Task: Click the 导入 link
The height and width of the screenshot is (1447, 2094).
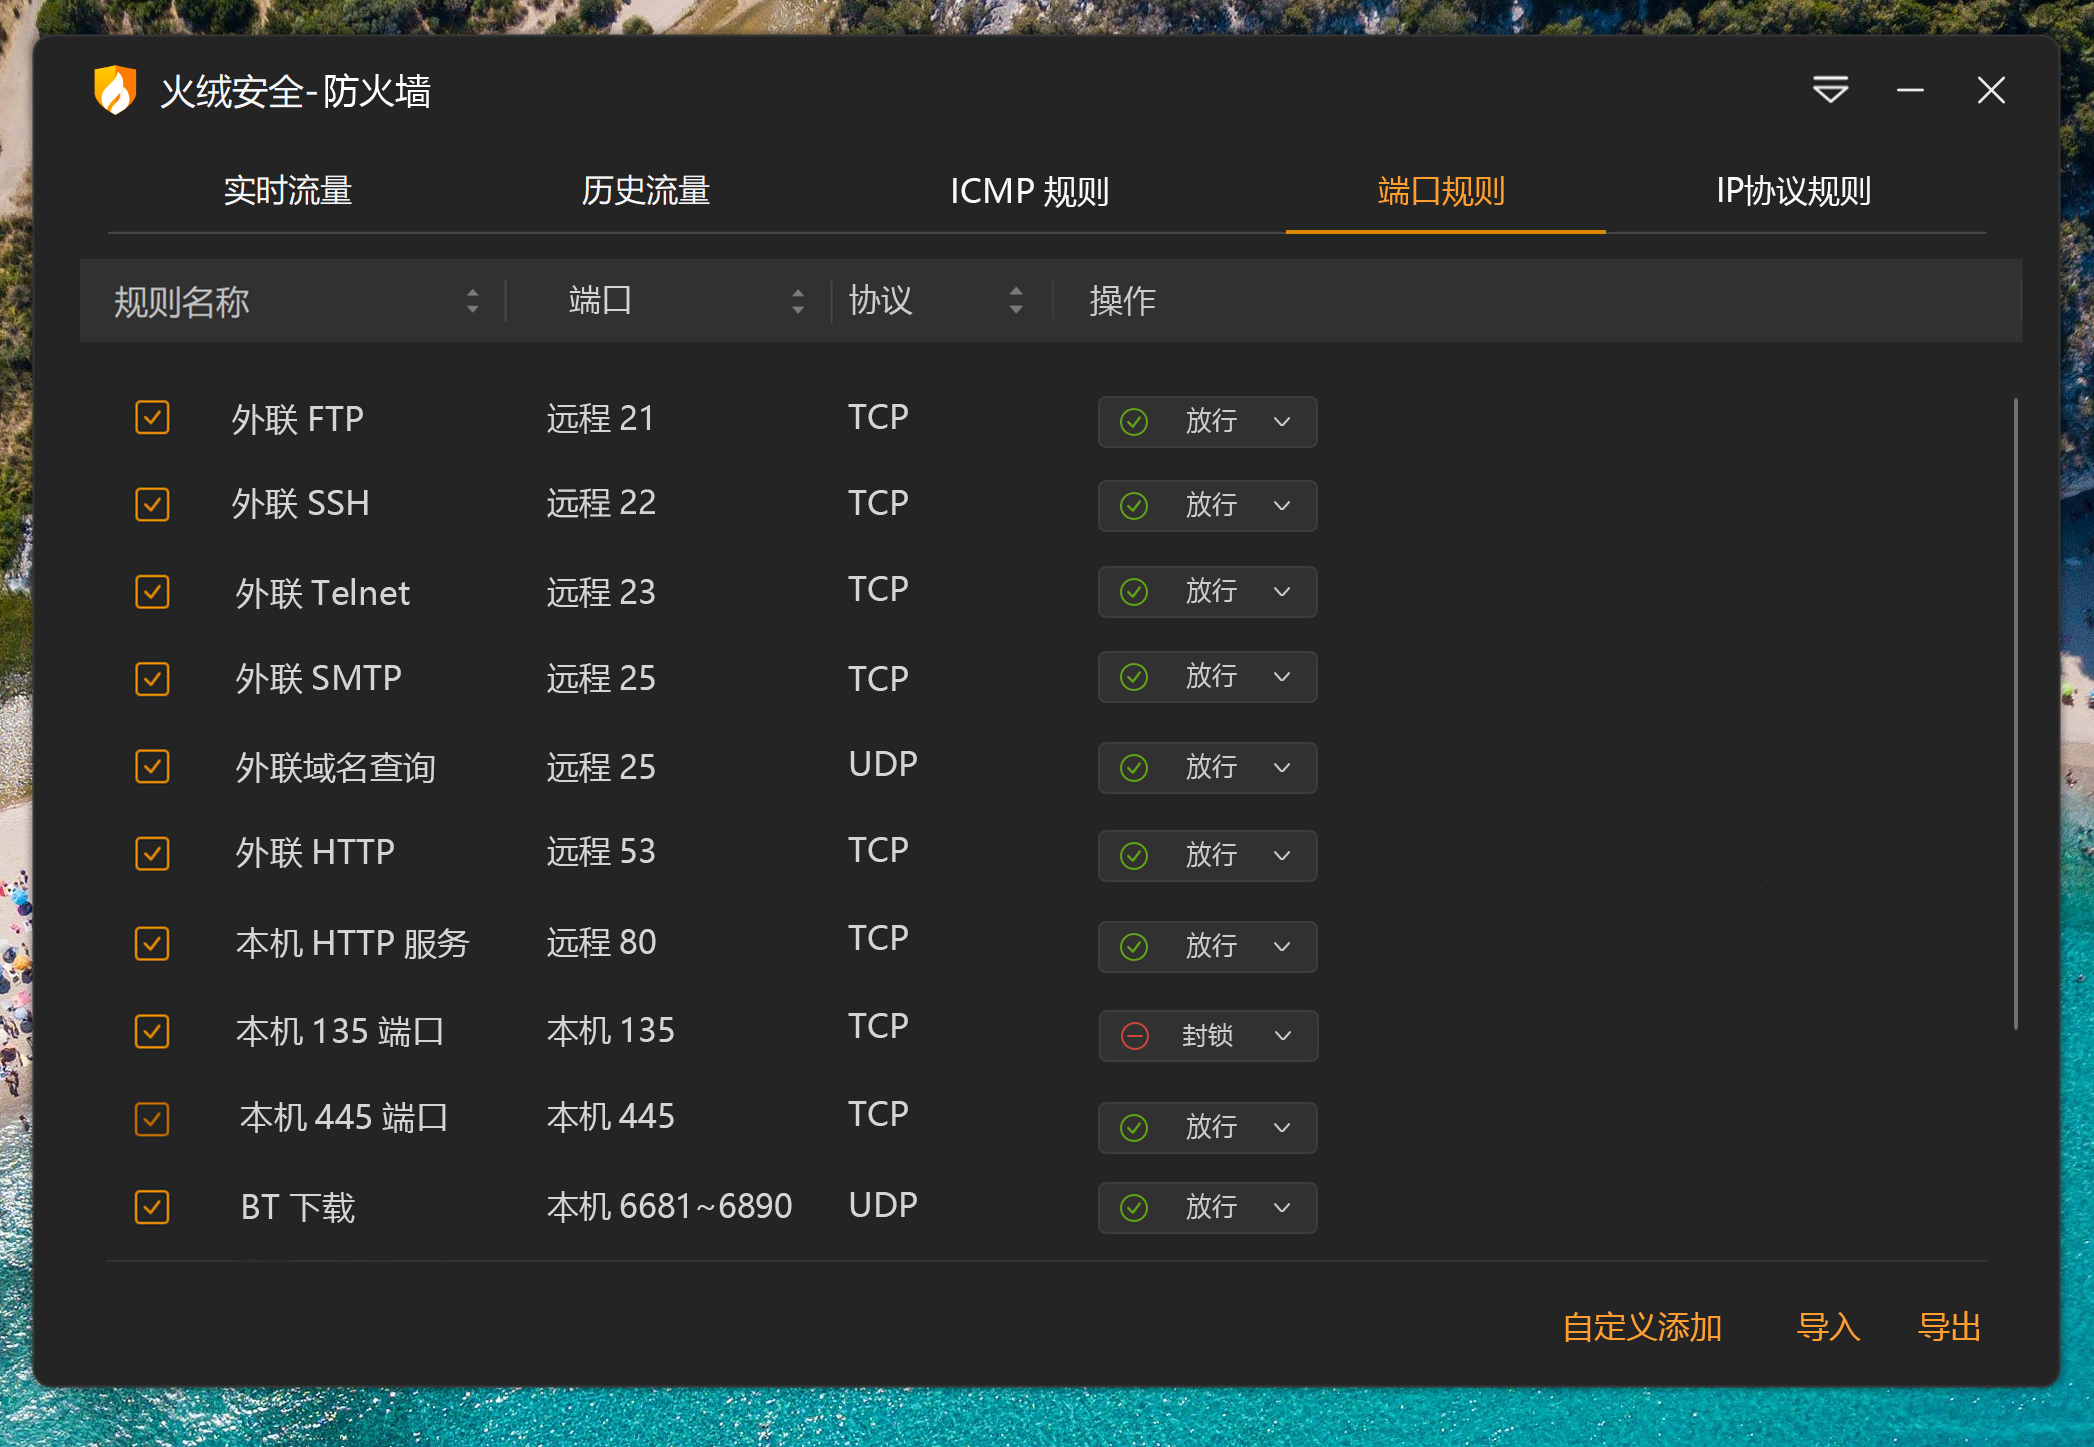Action: tap(1827, 1327)
